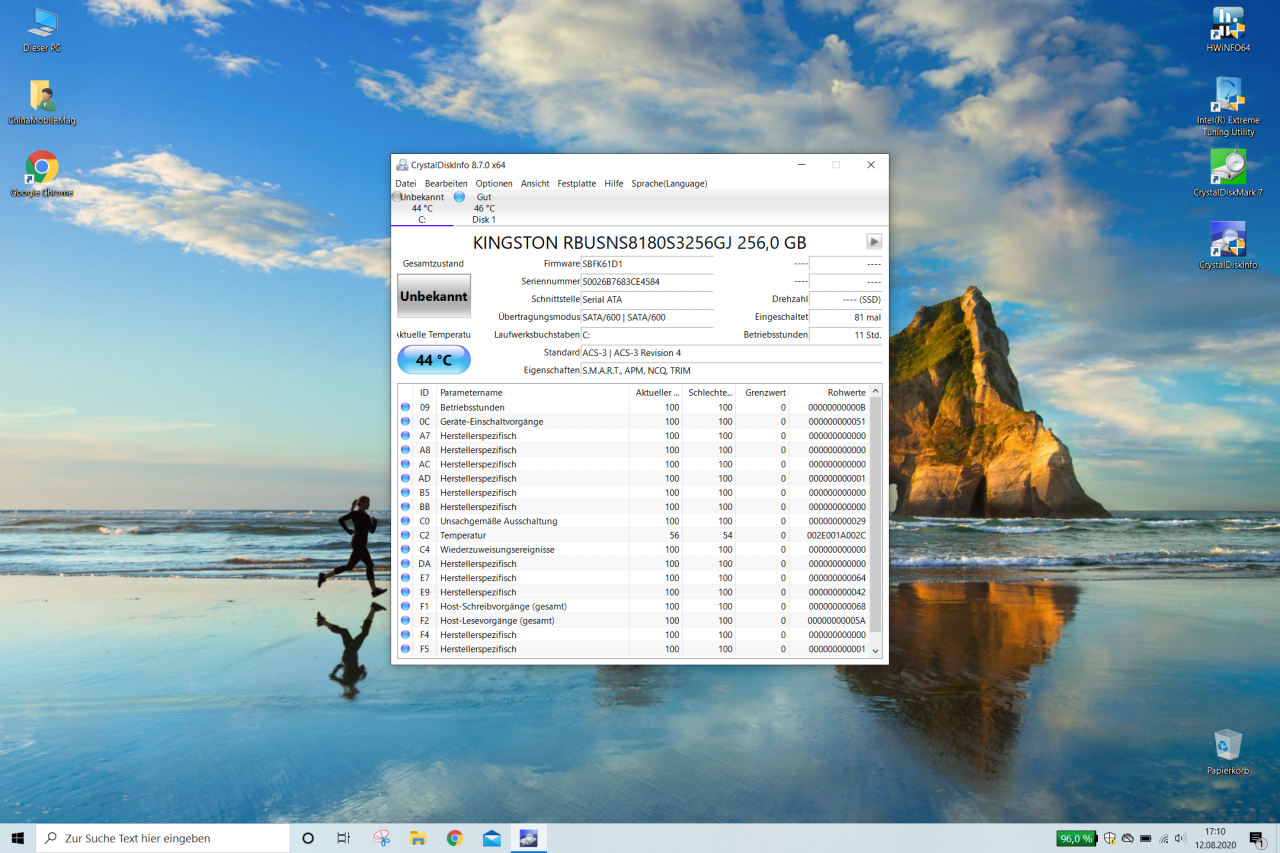
Task: Open the CrystalDiskInfo desktop shortcut
Action: 1228,246
